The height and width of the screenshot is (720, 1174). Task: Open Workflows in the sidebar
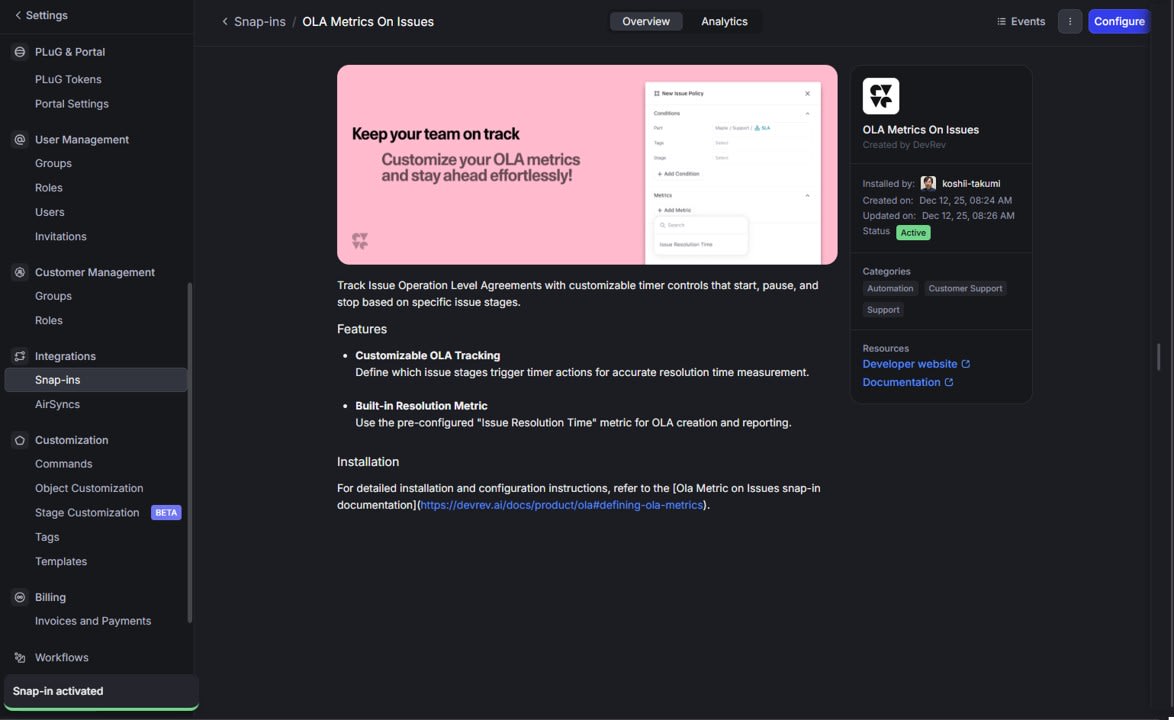(61, 657)
